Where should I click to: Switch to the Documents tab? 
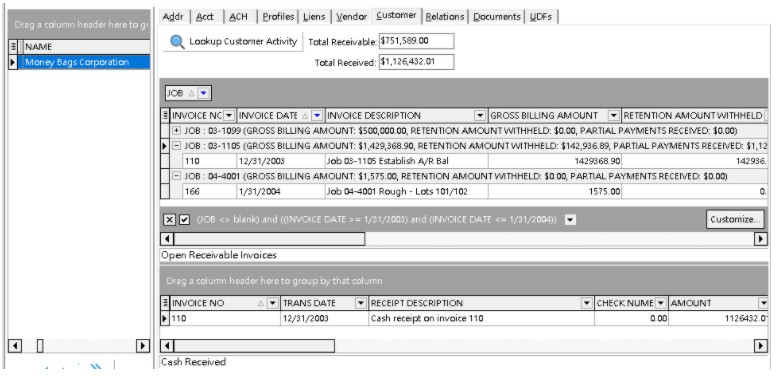[497, 17]
